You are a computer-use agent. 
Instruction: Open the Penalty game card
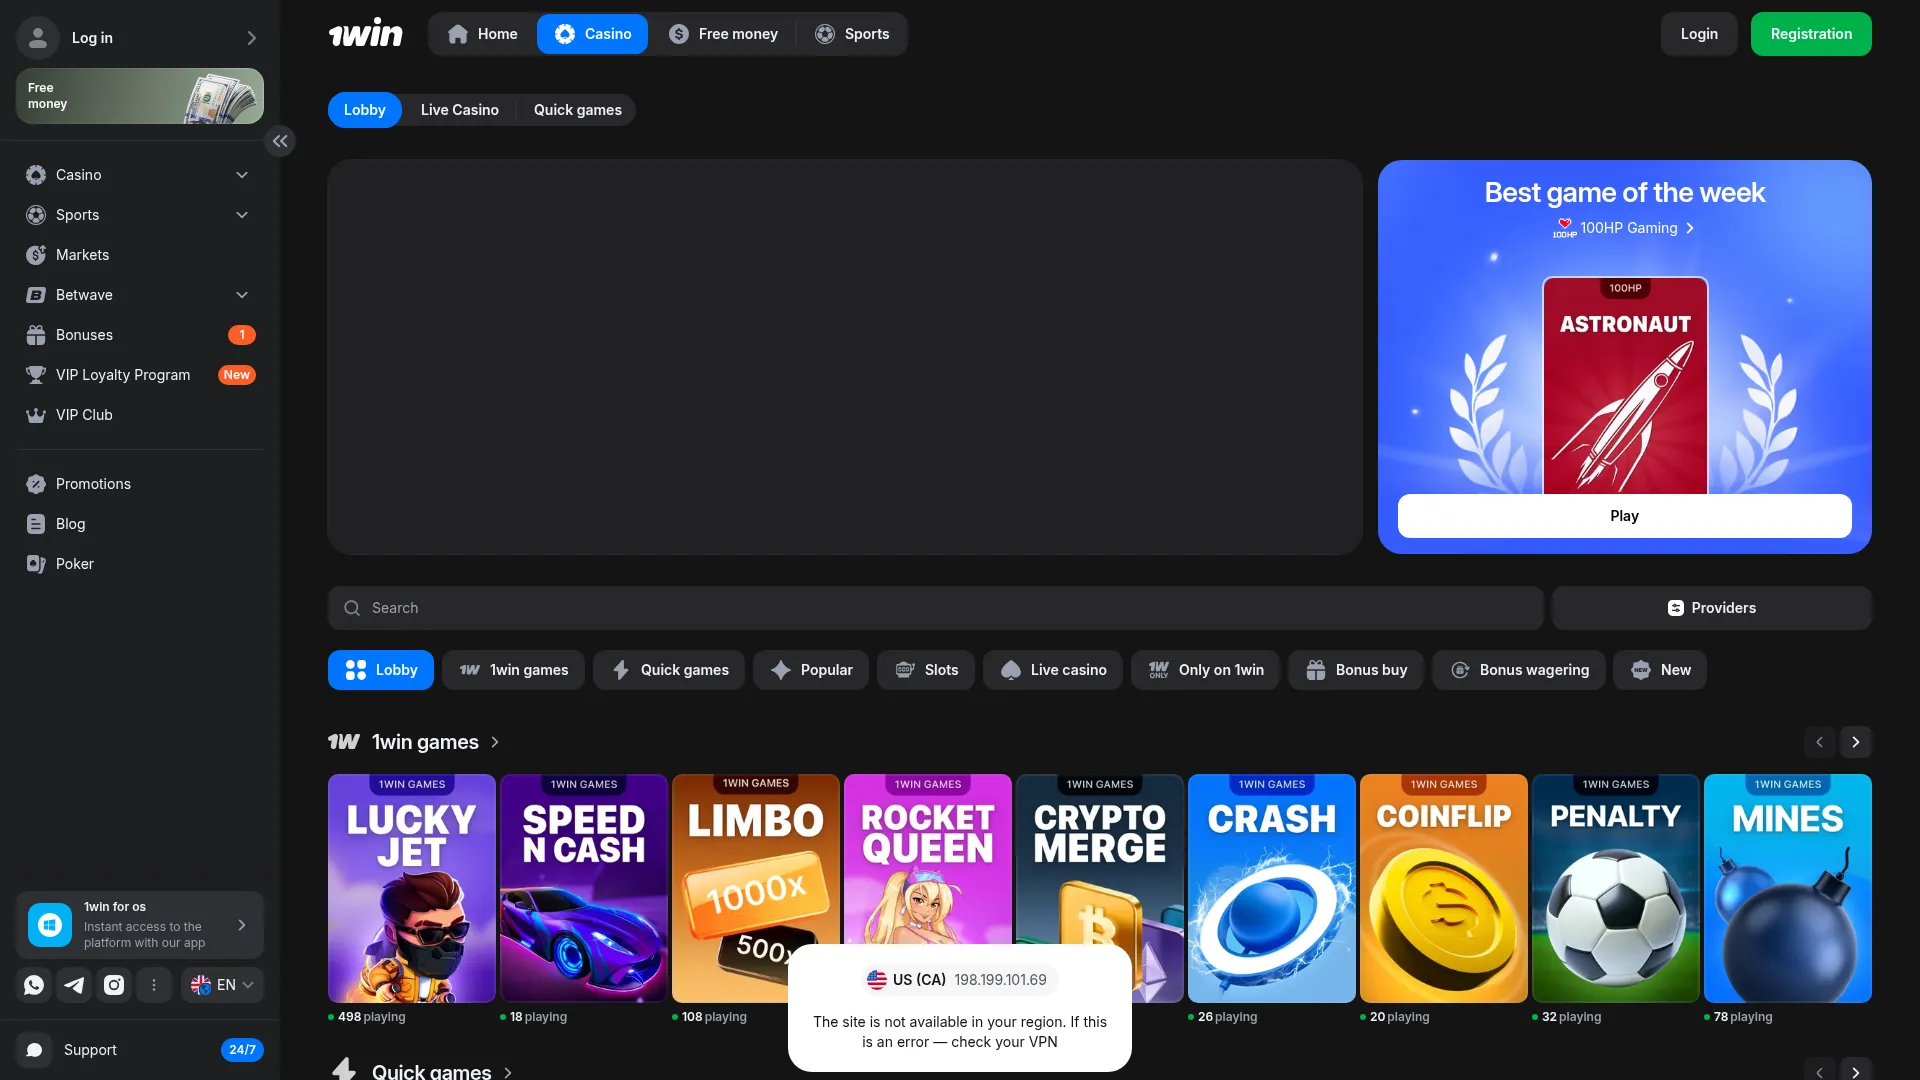click(x=1616, y=888)
